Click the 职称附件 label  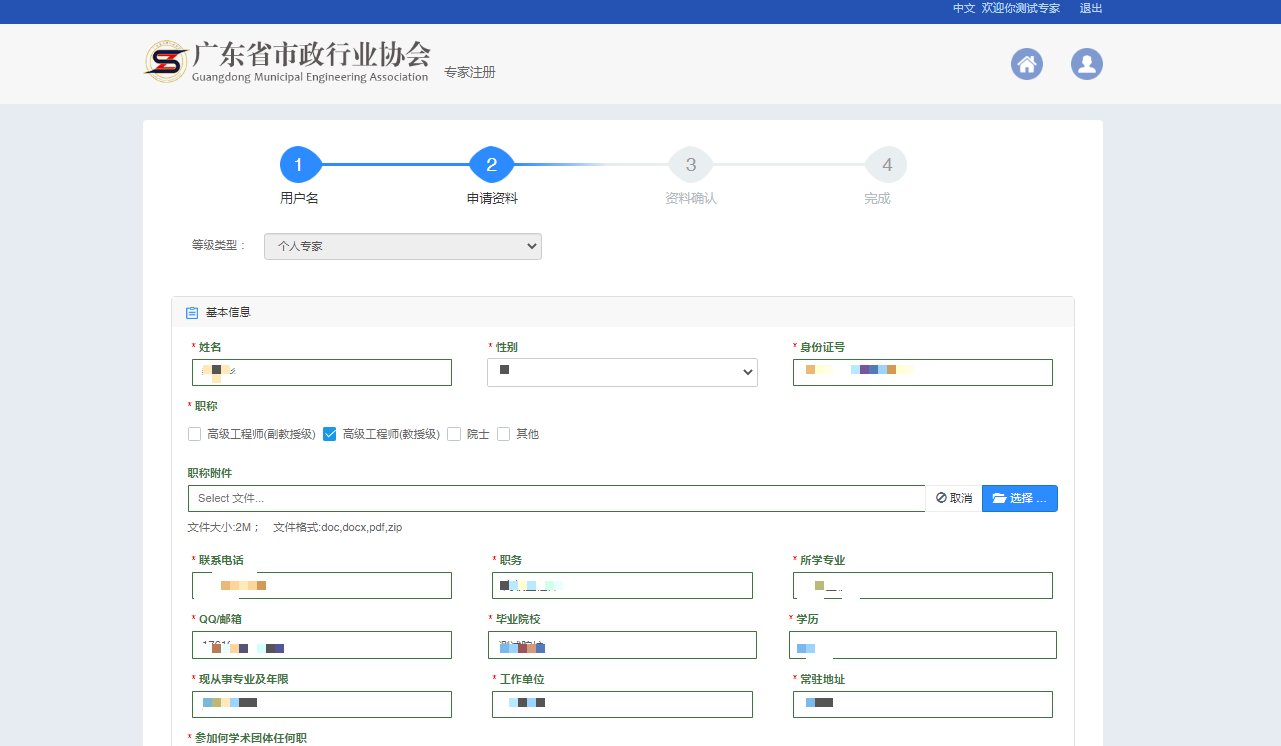tap(210, 473)
